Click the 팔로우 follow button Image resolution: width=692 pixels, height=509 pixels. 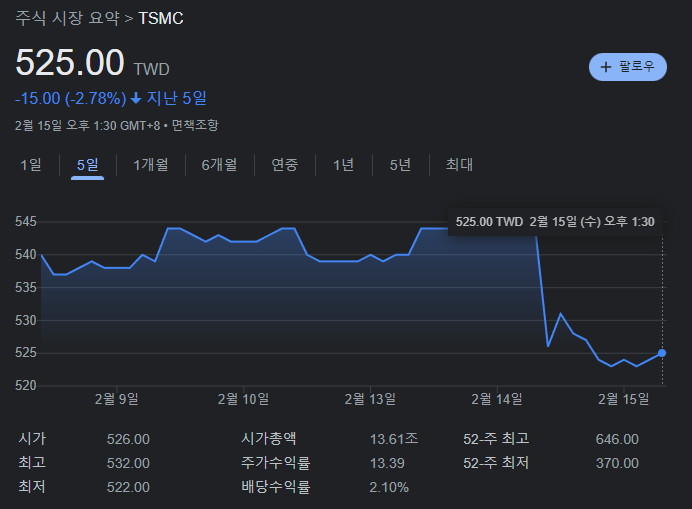click(628, 67)
